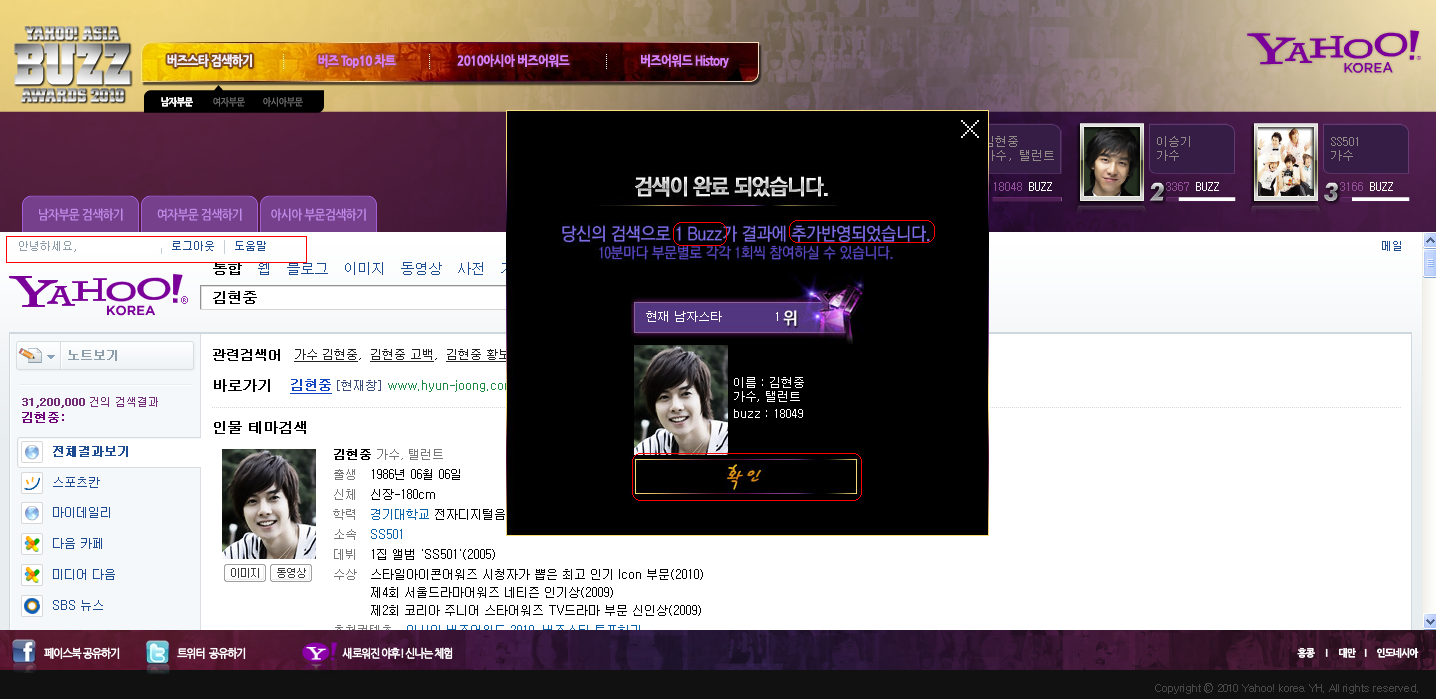
Task: Click the 이미지 button under the profile photo
Action: click(x=244, y=573)
